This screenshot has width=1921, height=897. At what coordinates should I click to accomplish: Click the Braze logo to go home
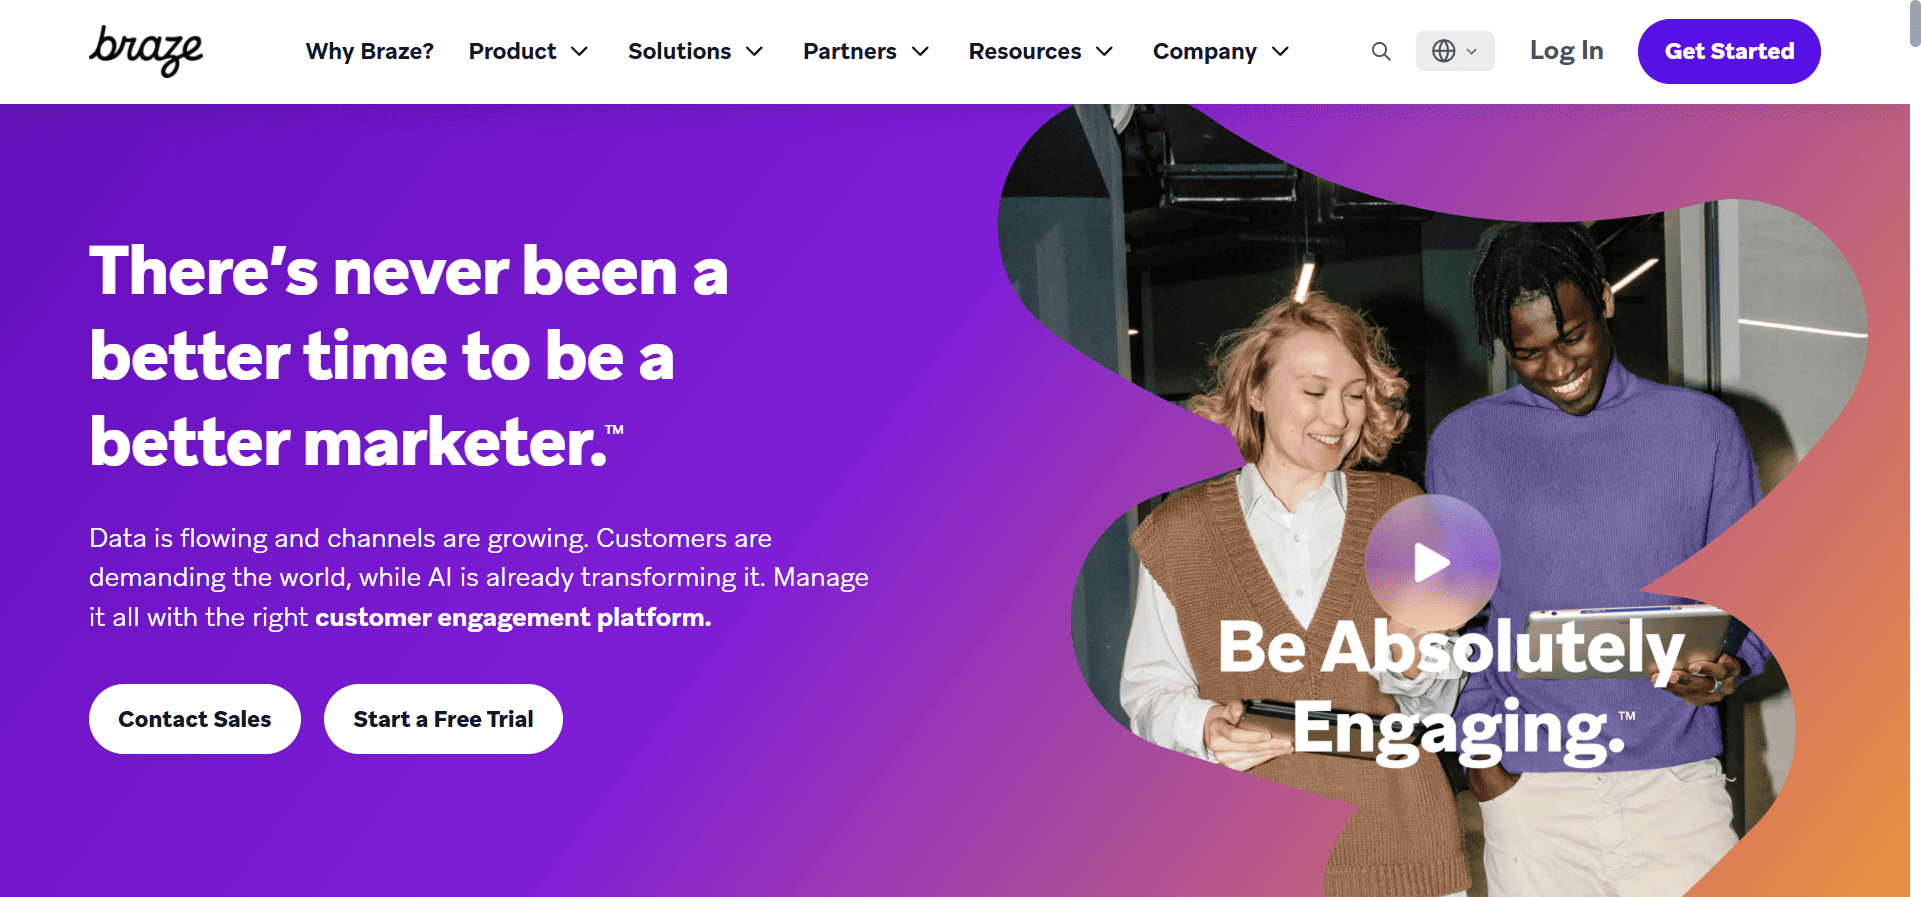(x=146, y=51)
